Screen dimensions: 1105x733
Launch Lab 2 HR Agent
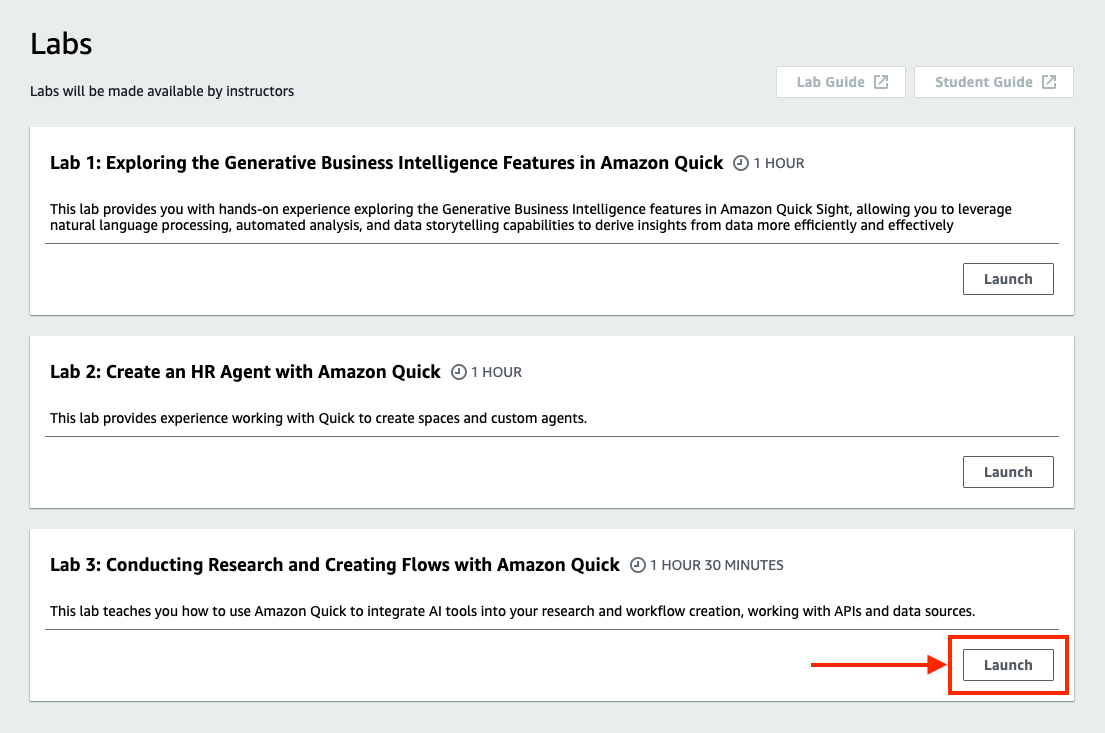click(x=1008, y=472)
